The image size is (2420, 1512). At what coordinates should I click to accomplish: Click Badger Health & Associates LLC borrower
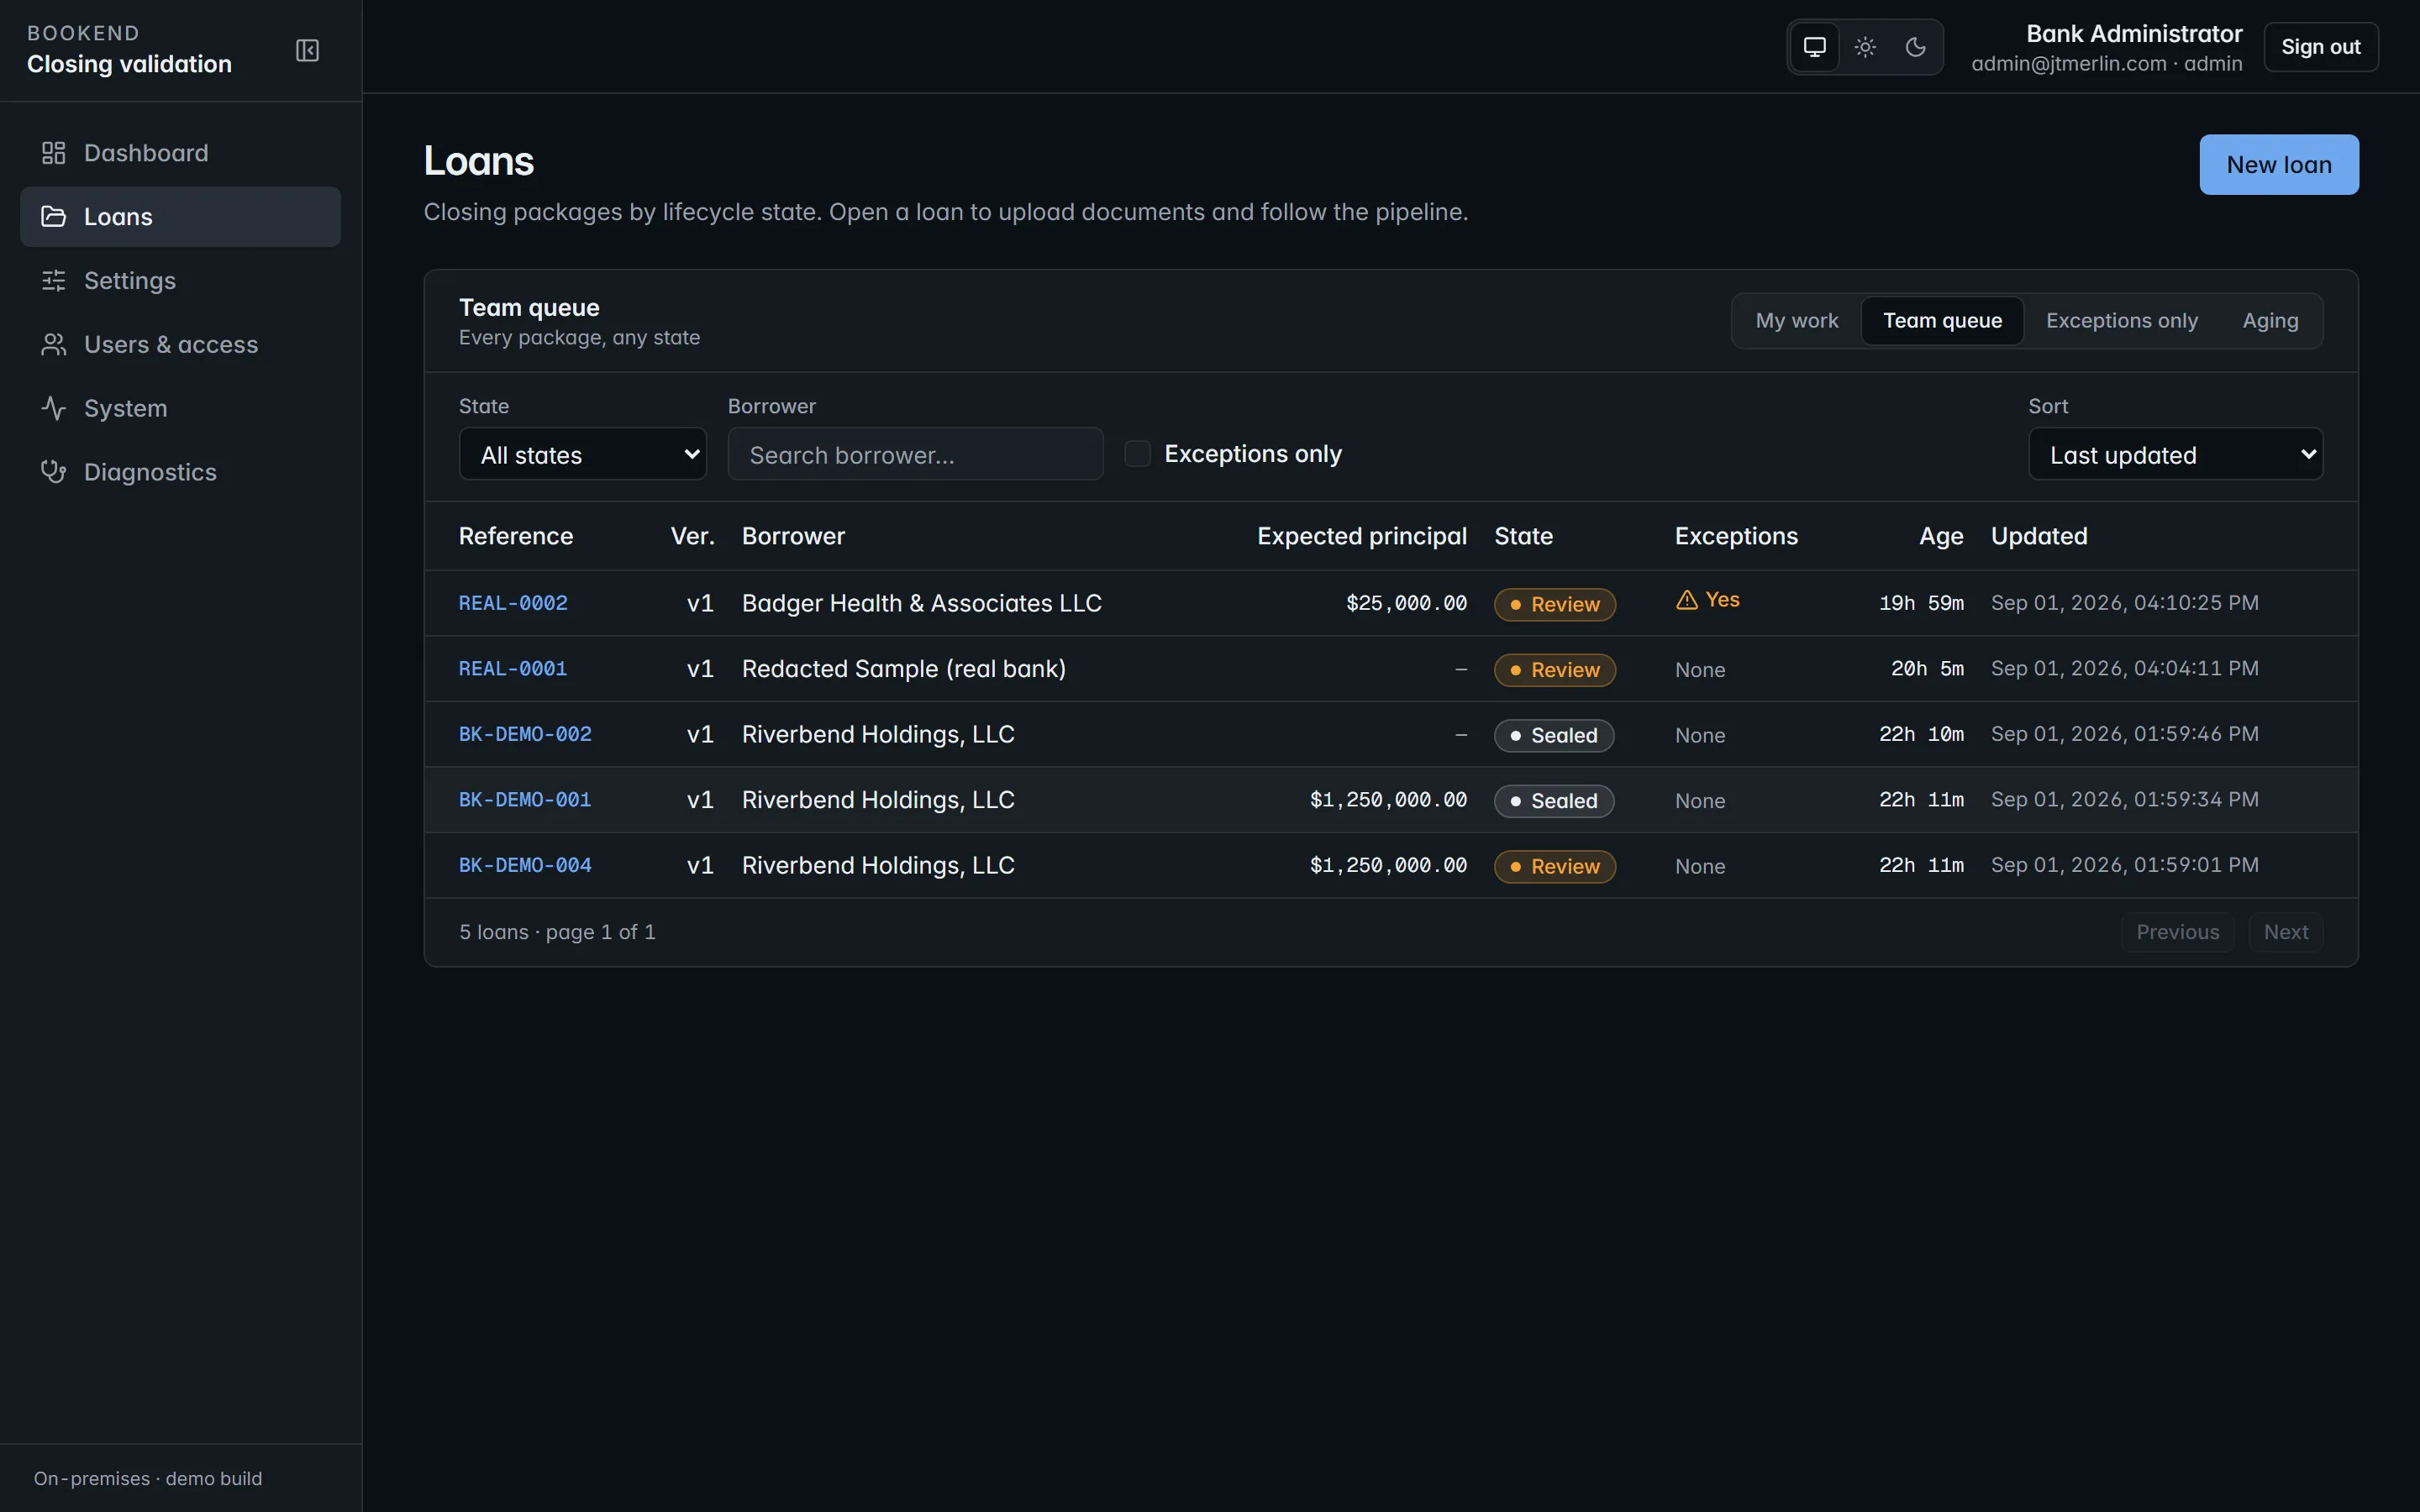click(921, 603)
